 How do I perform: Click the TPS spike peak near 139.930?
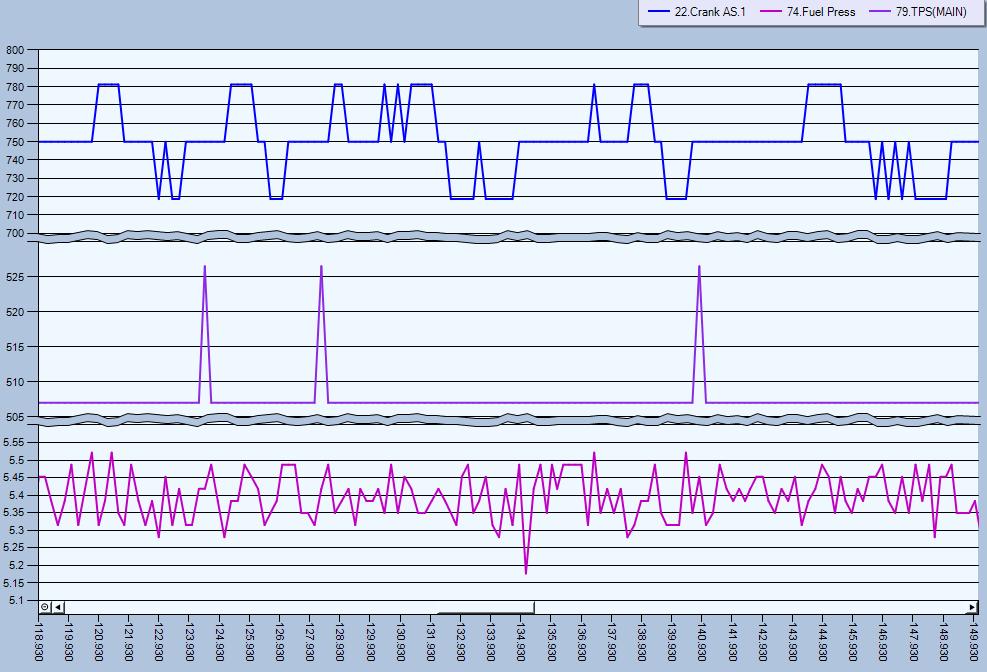699,266
